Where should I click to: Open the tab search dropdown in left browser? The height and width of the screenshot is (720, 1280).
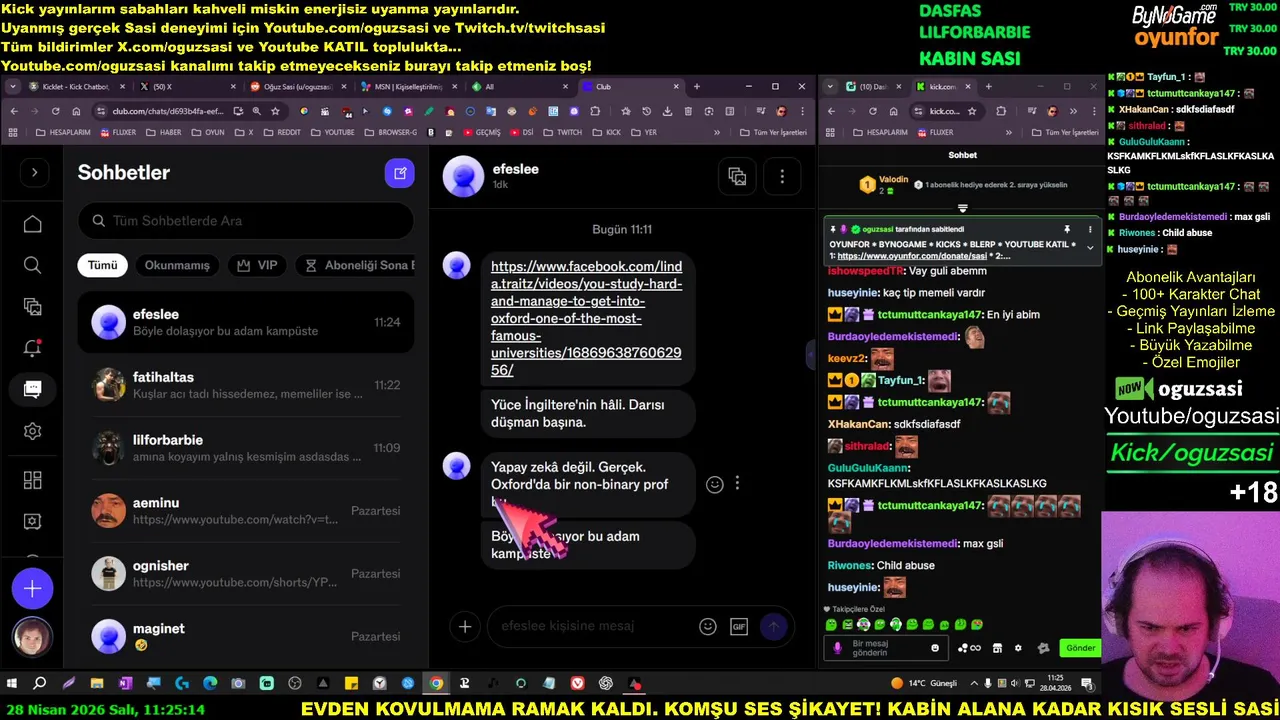coord(12,87)
